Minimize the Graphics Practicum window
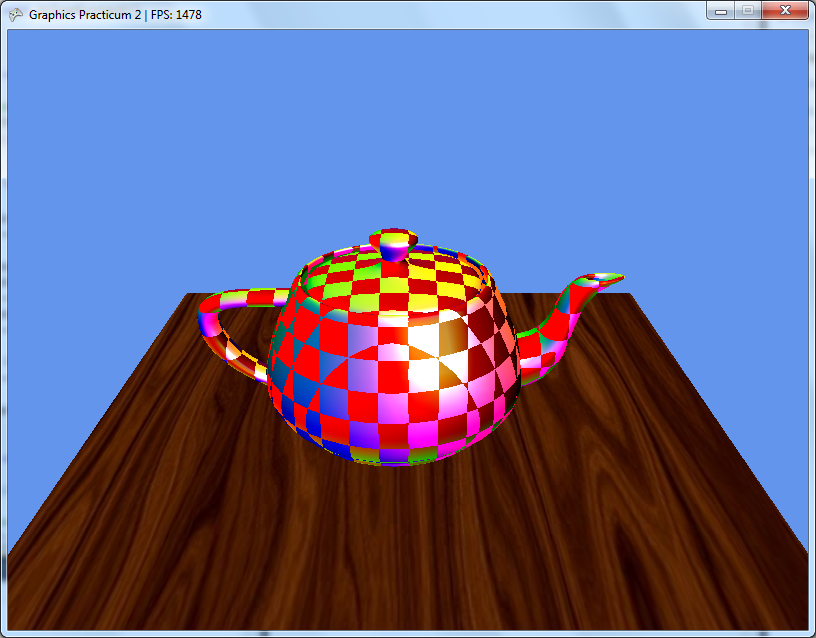This screenshot has height=638, width=816. point(721,10)
